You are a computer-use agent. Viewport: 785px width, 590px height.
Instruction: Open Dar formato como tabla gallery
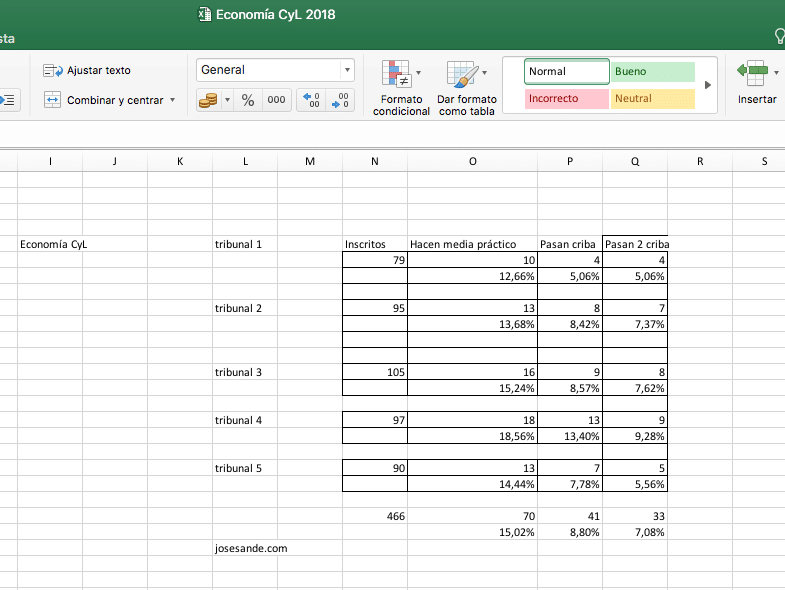(466, 88)
